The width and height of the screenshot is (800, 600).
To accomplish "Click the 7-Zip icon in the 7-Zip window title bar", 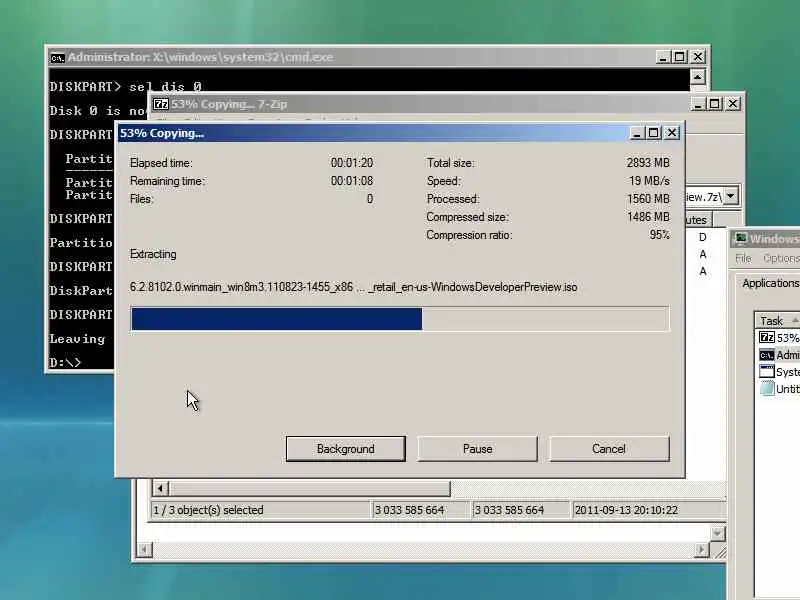I will (x=161, y=104).
